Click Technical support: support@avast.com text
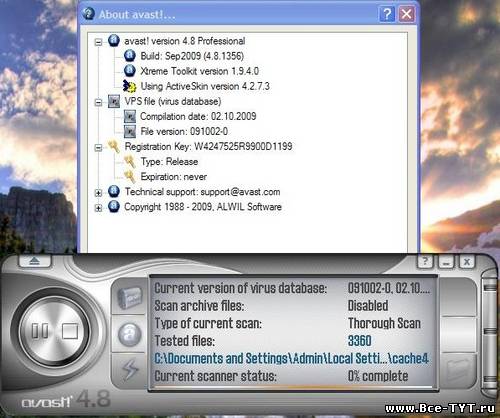Viewport: 500px width, 418px height. (202, 192)
